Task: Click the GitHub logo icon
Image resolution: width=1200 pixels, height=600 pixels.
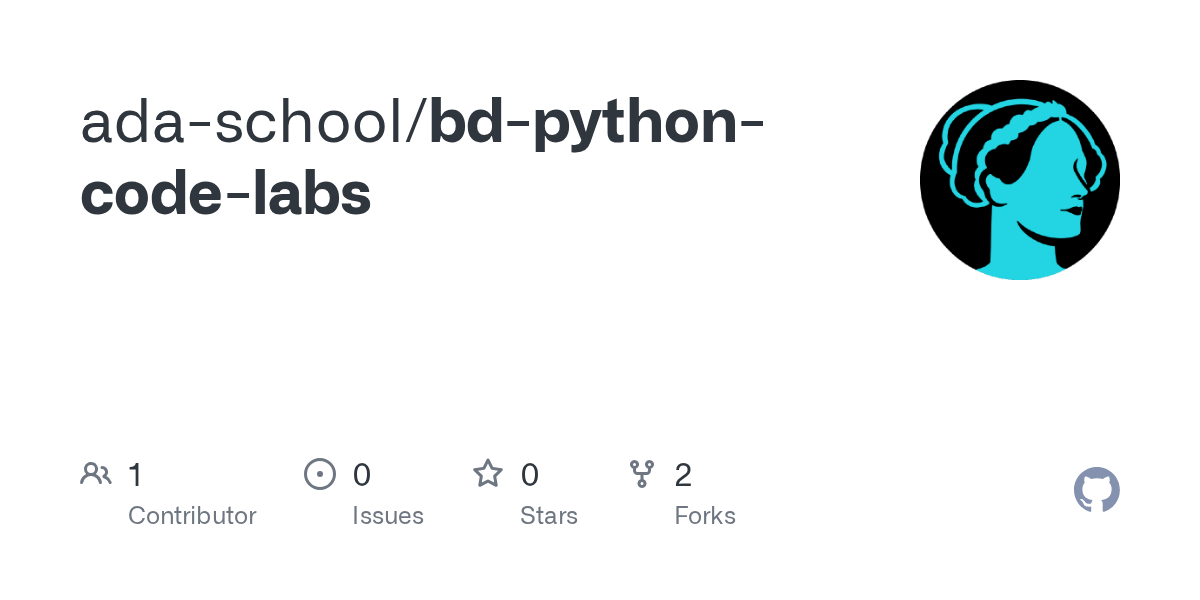Action: pyautogui.click(x=1096, y=490)
